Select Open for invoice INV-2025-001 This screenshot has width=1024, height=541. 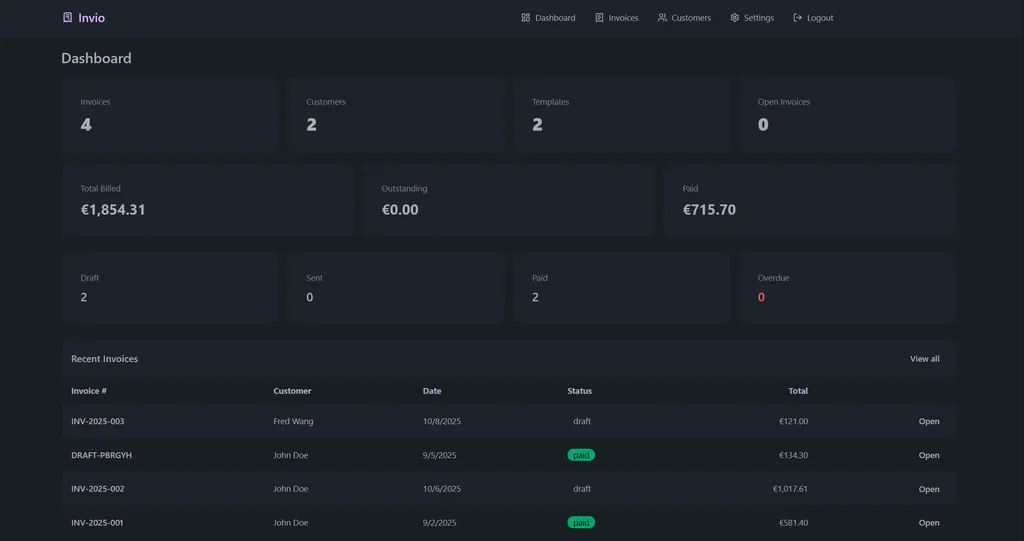[x=928, y=523]
